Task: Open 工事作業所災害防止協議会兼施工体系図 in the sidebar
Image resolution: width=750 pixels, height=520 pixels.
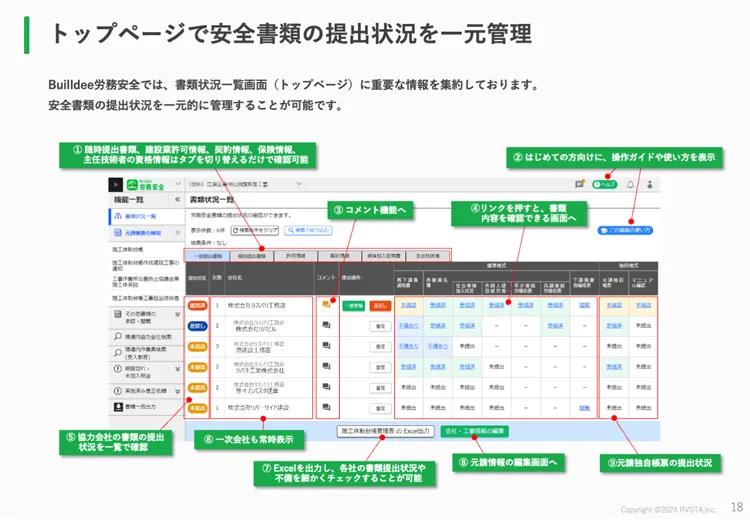Action: tap(147, 281)
